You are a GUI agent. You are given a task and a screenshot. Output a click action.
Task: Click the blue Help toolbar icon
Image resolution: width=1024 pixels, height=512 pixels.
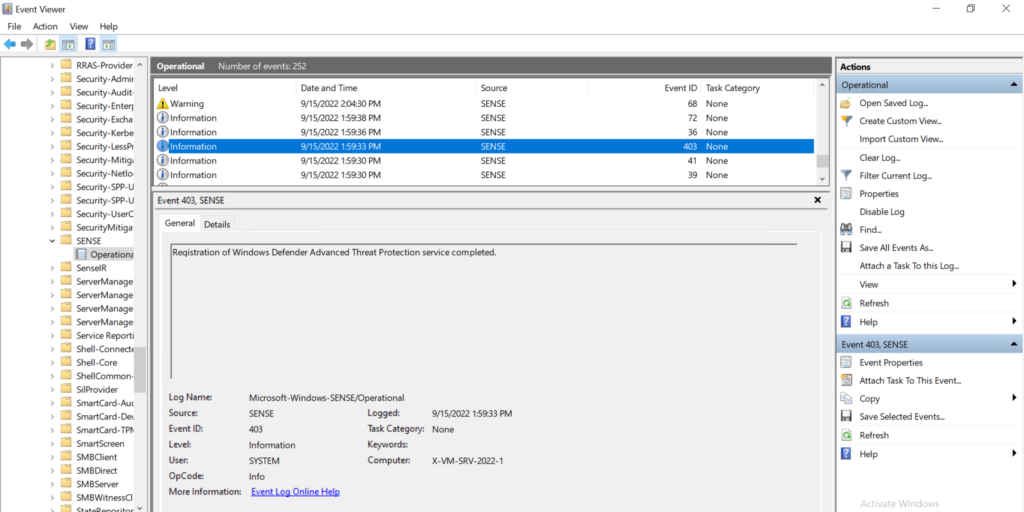[91, 44]
